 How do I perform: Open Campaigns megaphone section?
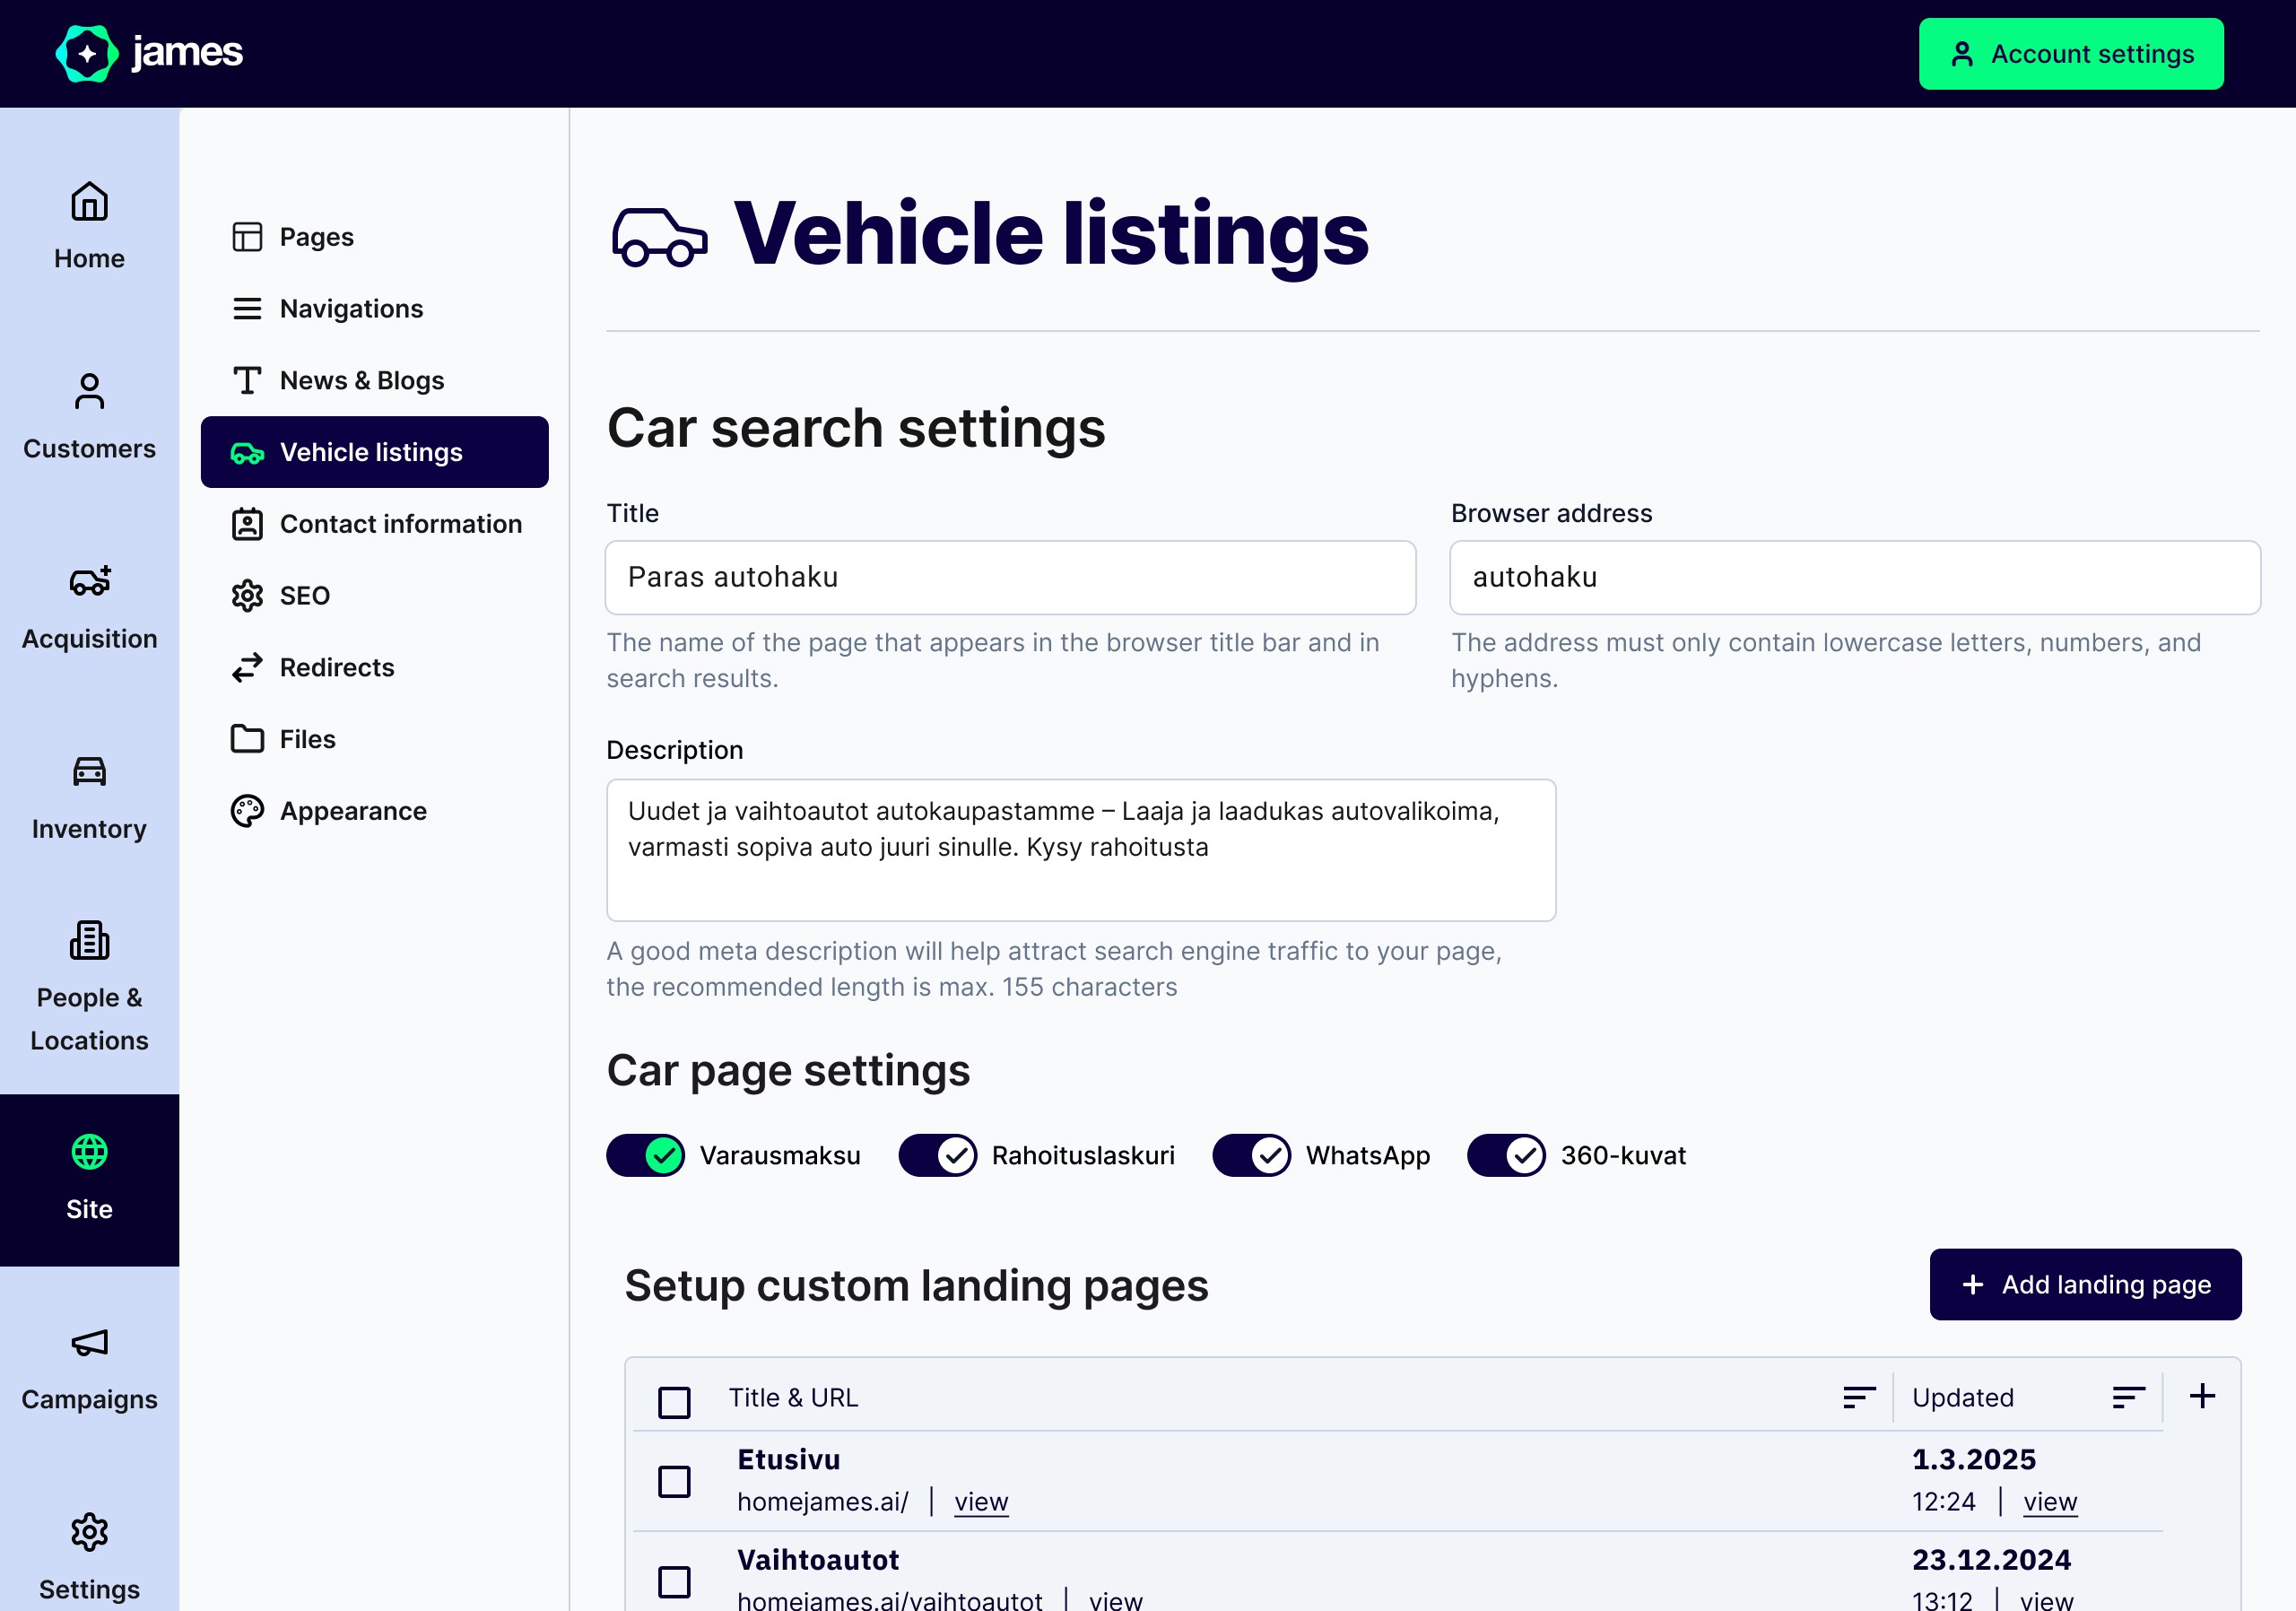point(88,1343)
